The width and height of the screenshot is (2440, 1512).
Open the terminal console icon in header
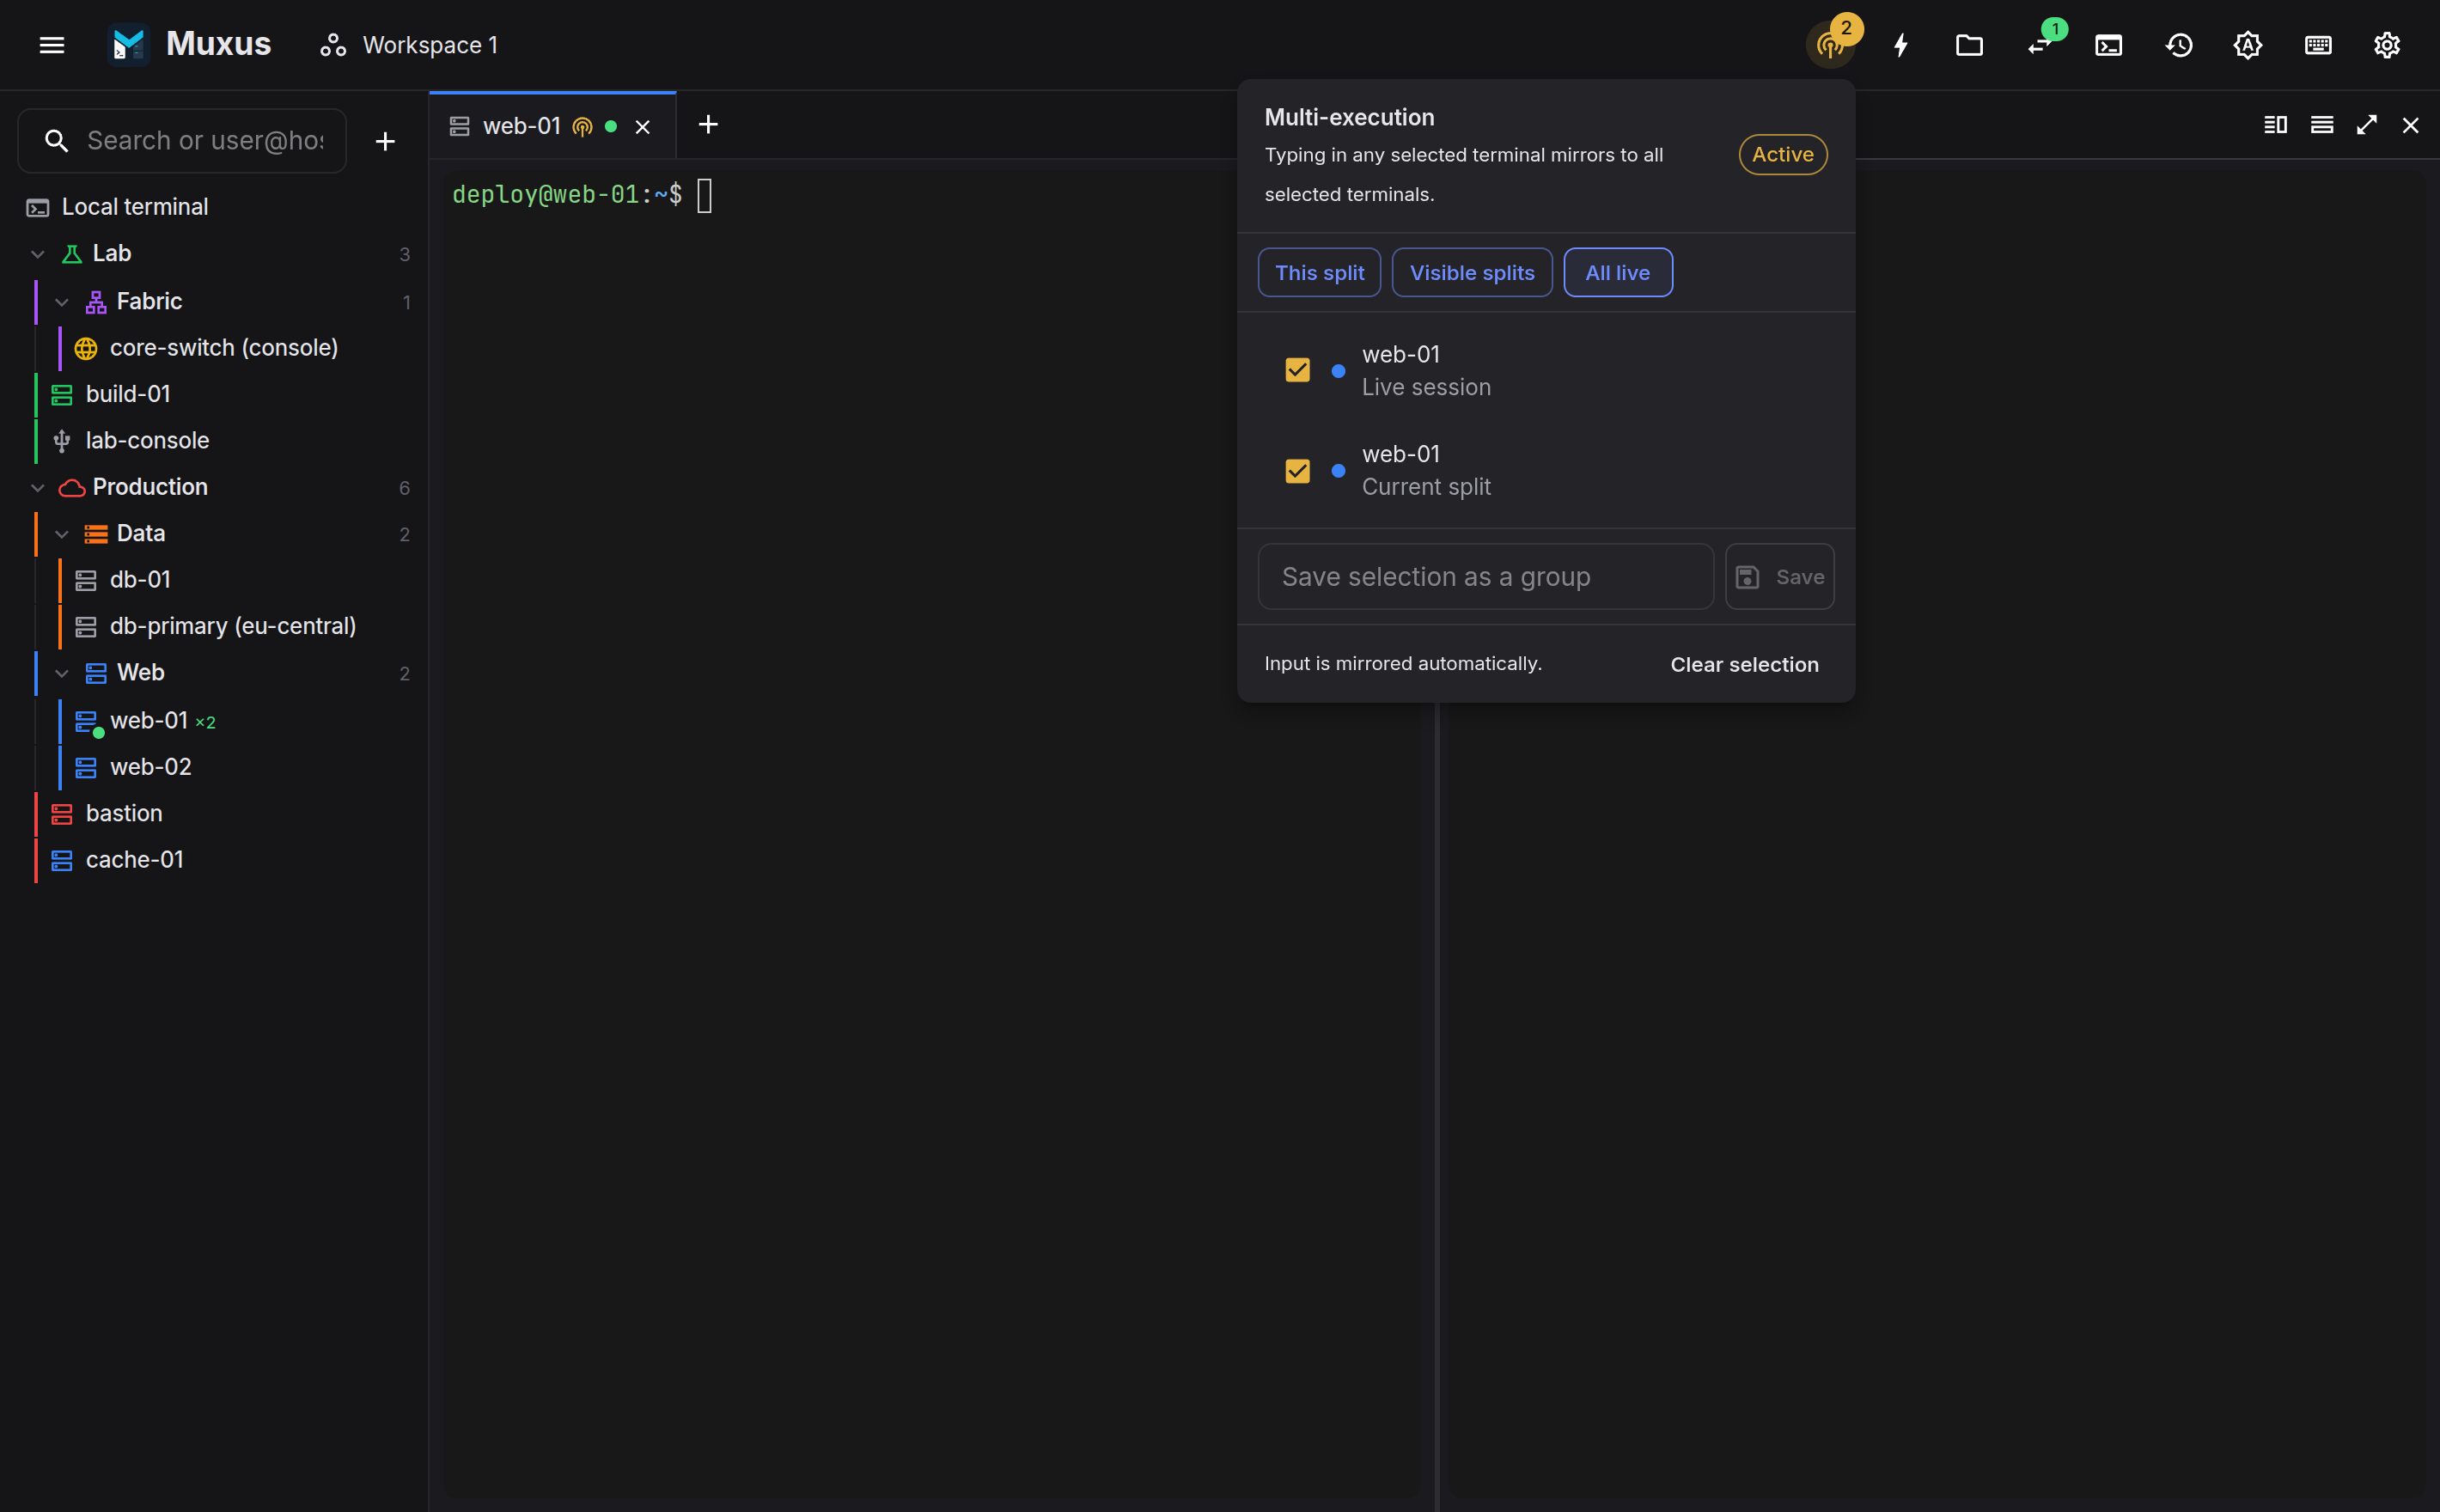tap(2109, 45)
